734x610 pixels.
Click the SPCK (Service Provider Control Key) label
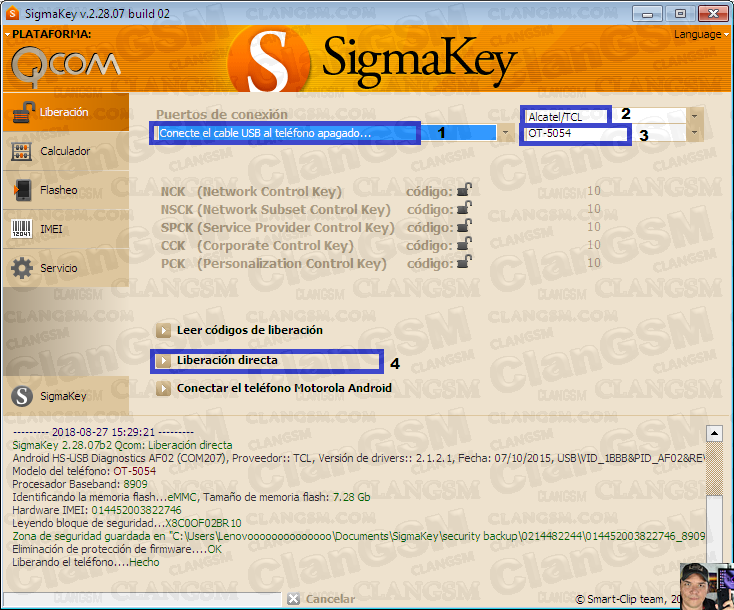(x=278, y=228)
